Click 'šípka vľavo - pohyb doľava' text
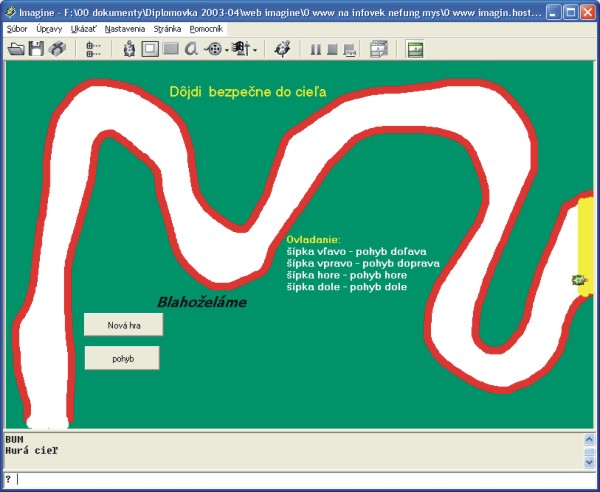The image size is (600, 492). pyautogui.click(x=356, y=251)
